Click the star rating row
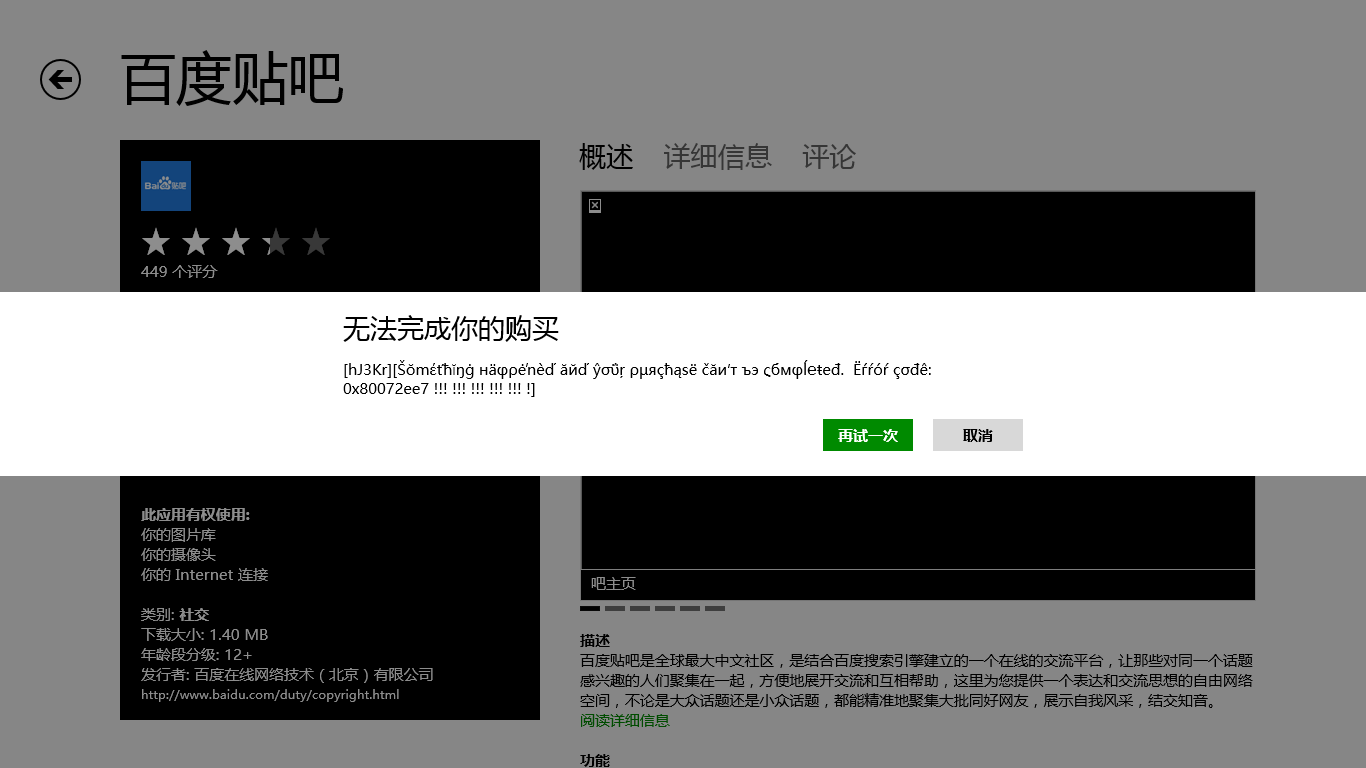Screen dimensions: 1366x768 tap(236, 242)
